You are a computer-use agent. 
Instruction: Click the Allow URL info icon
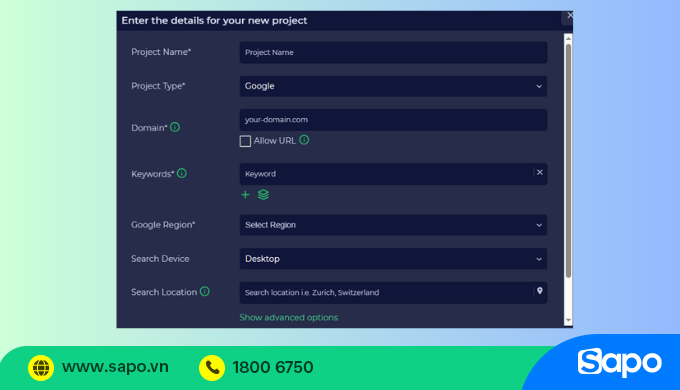(304, 140)
